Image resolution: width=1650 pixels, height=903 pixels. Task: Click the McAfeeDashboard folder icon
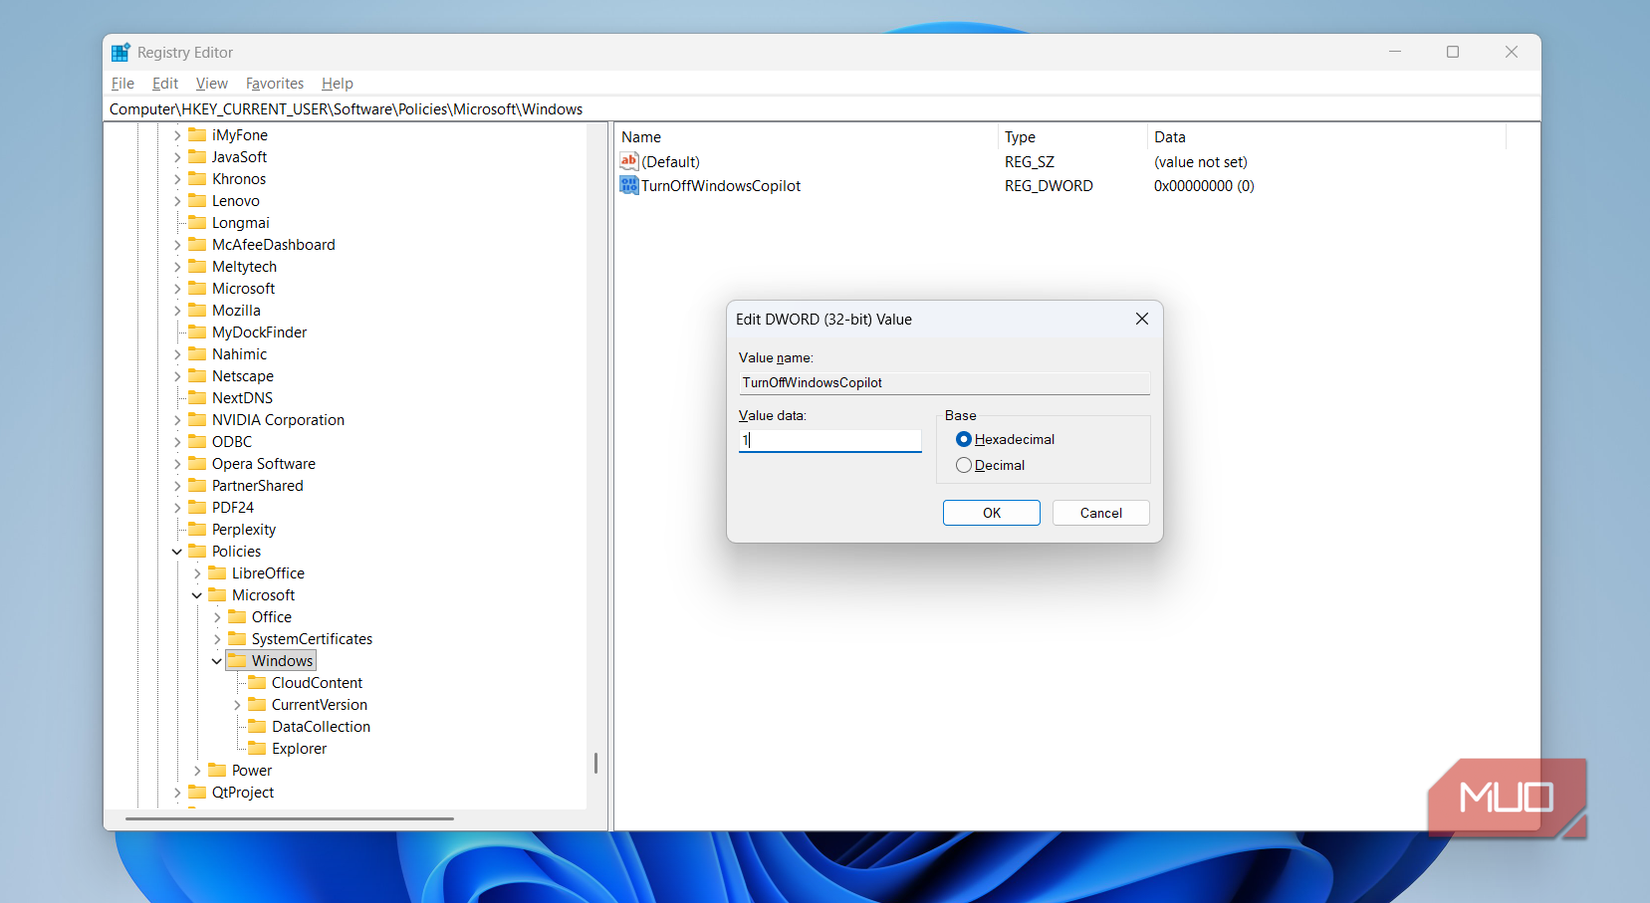(197, 245)
